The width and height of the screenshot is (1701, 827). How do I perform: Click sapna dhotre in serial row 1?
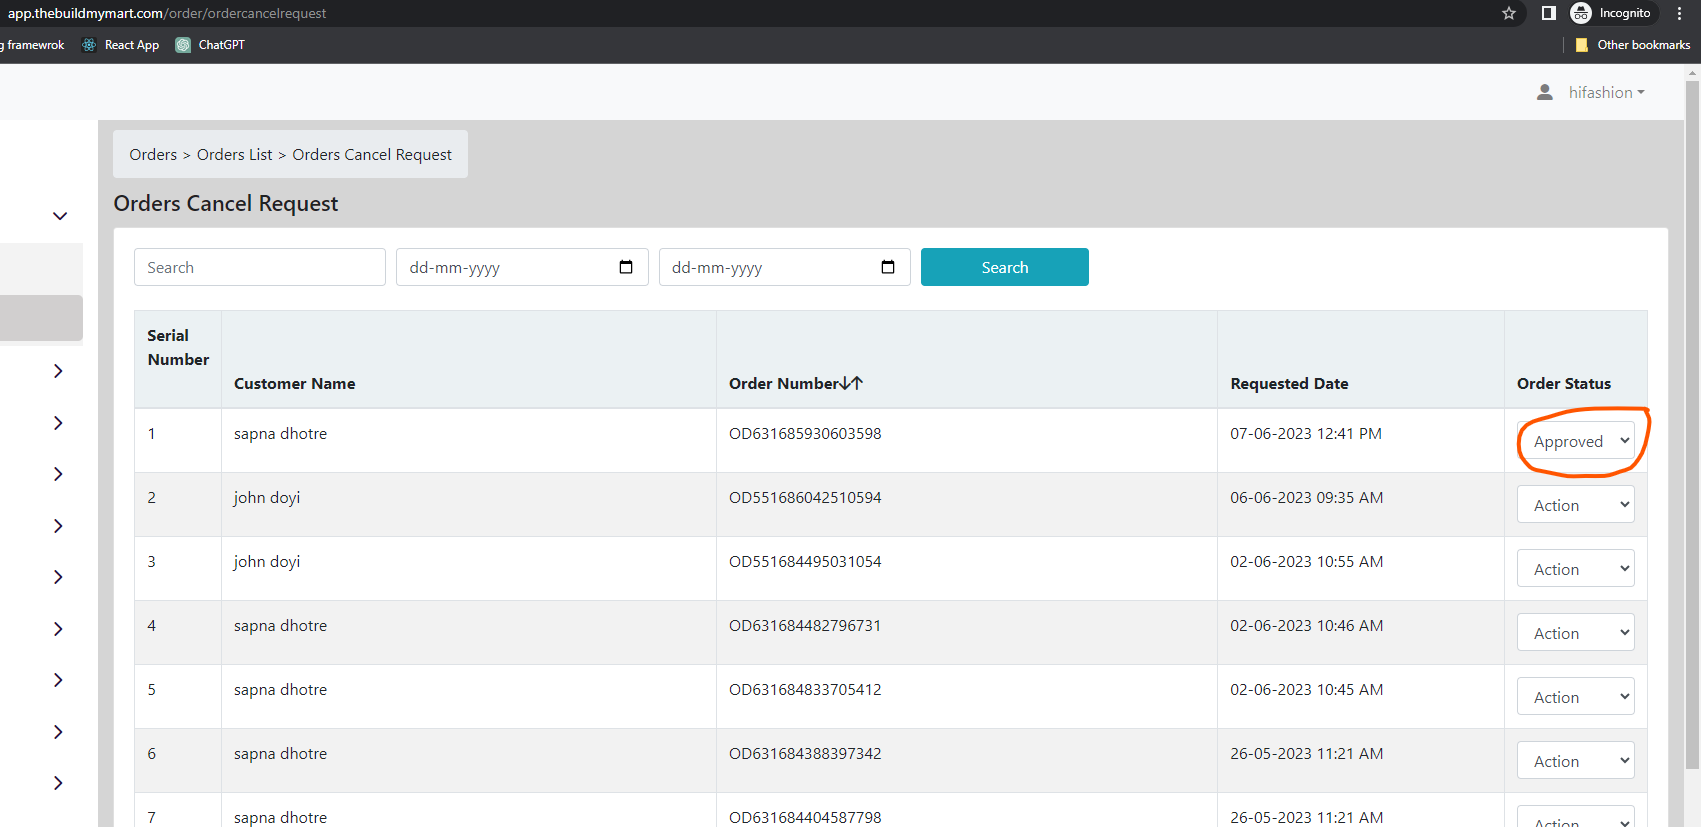pos(280,433)
